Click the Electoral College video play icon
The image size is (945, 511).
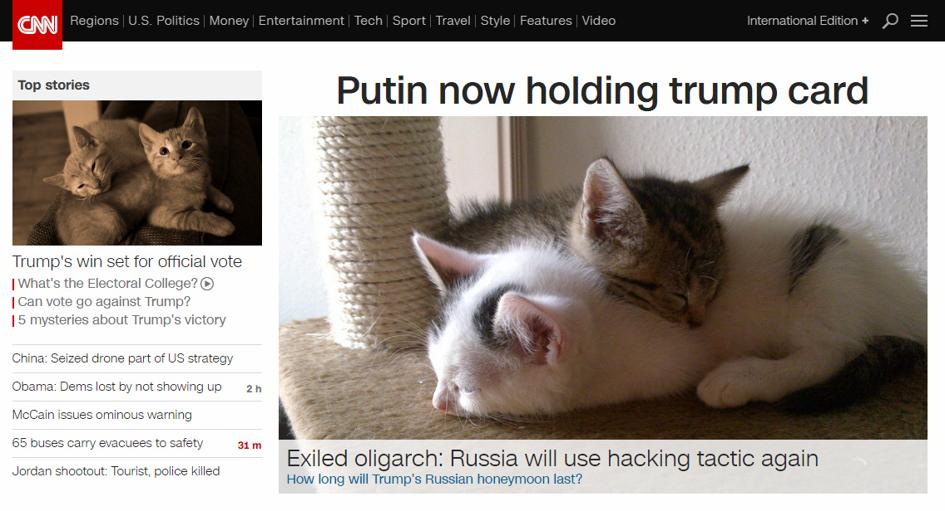207,283
